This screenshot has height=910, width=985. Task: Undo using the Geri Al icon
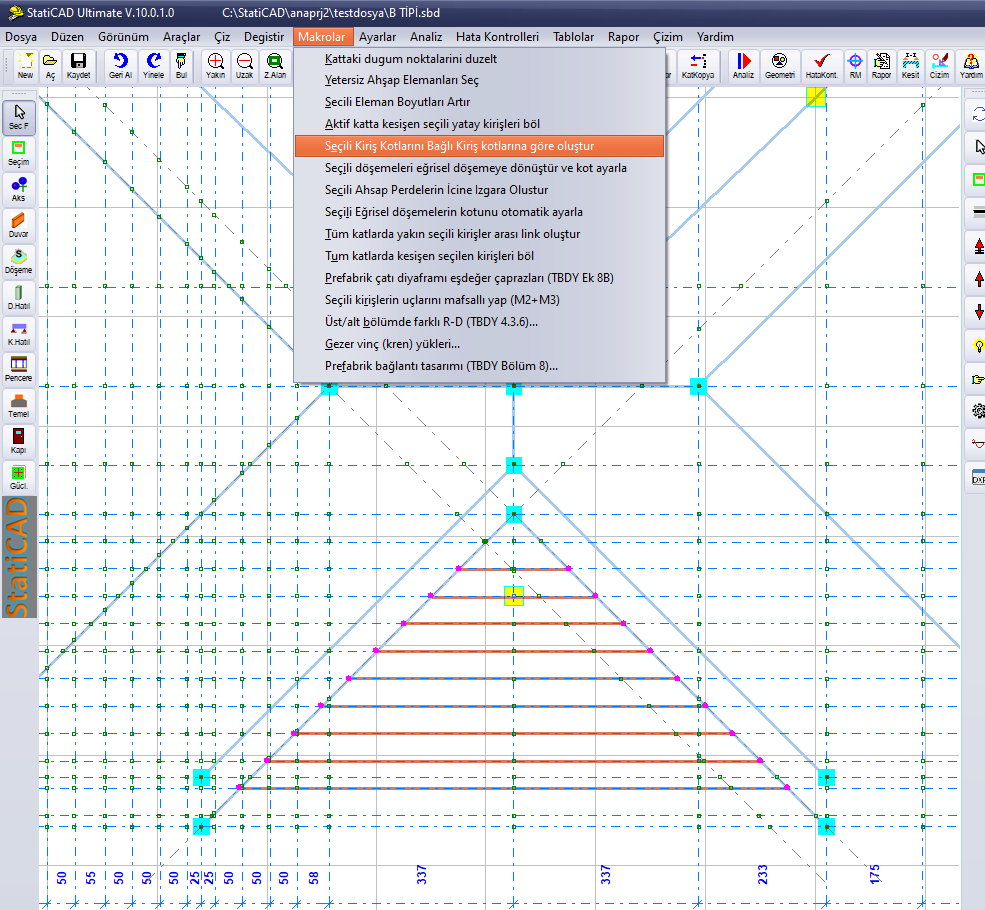coord(120,66)
